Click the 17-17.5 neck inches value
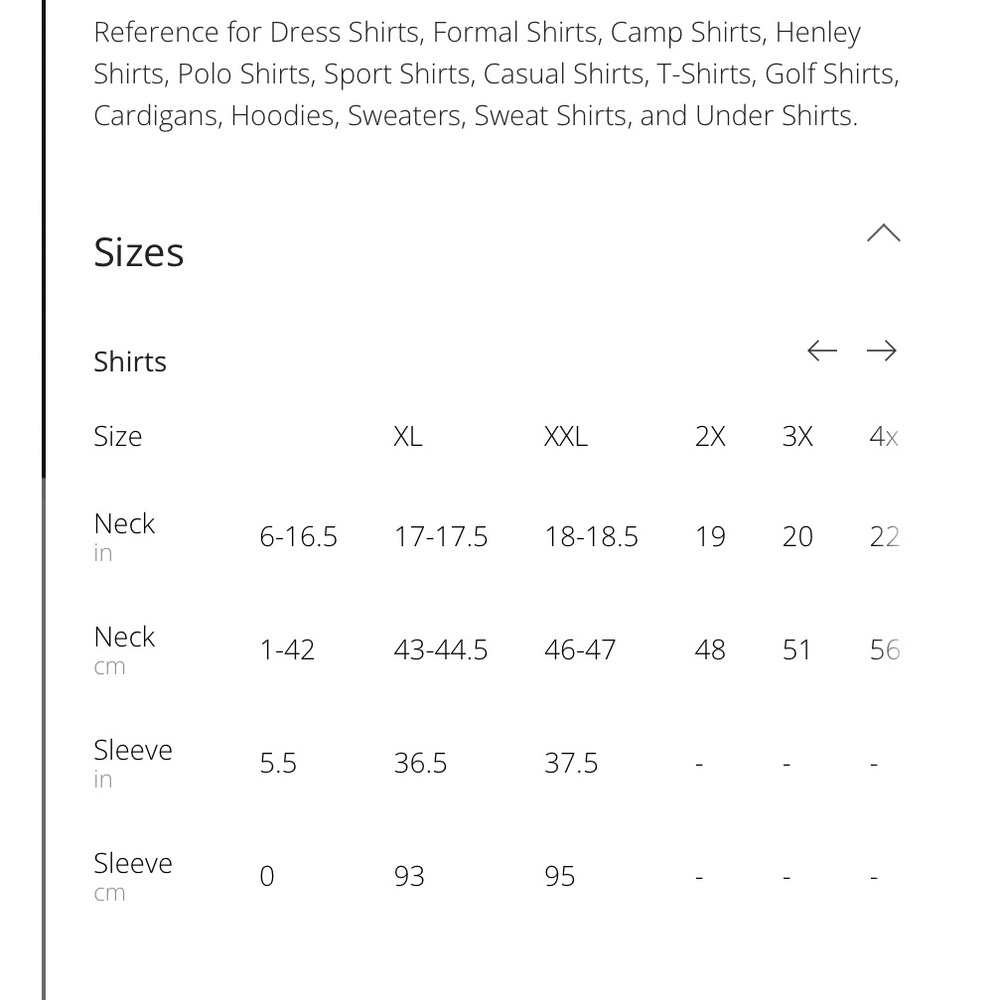This screenshot has width=1000, height=1000. click(x=441, y=537)
